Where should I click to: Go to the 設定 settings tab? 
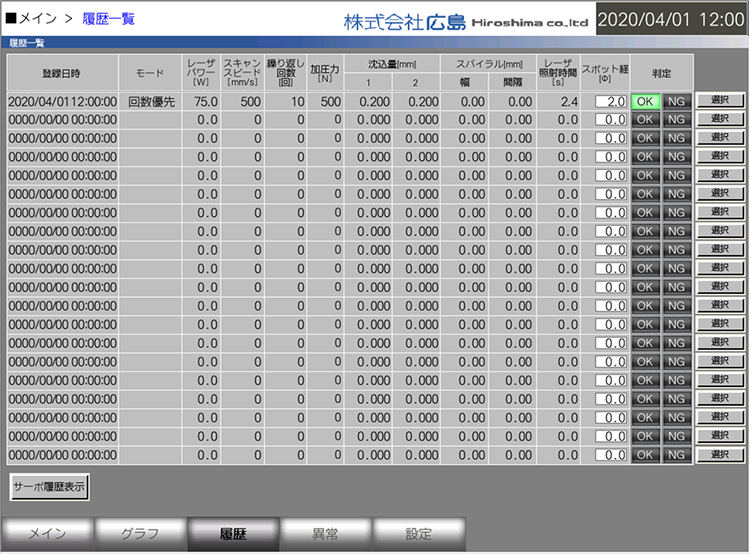419,533
